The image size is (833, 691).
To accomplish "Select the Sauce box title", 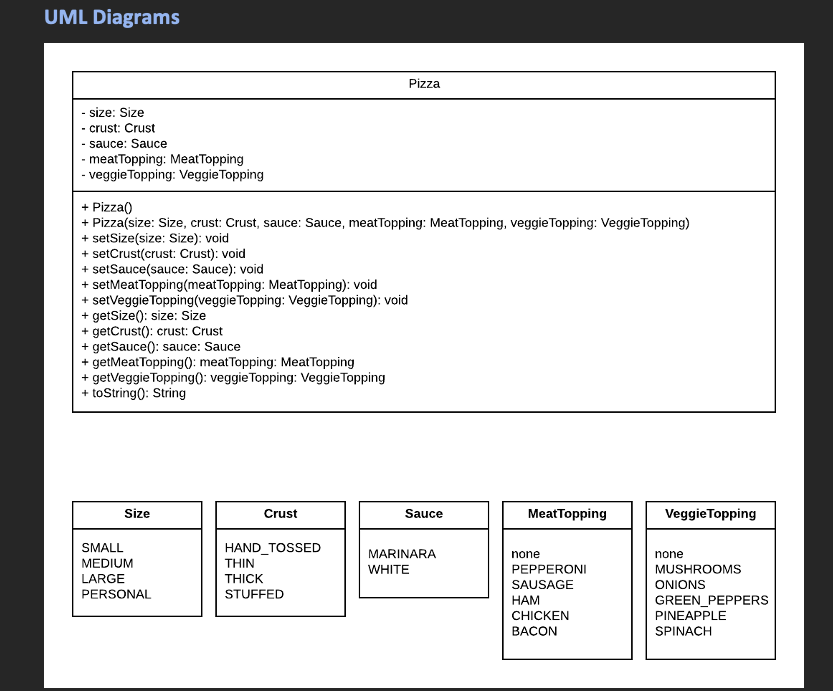I will [423, 514].
